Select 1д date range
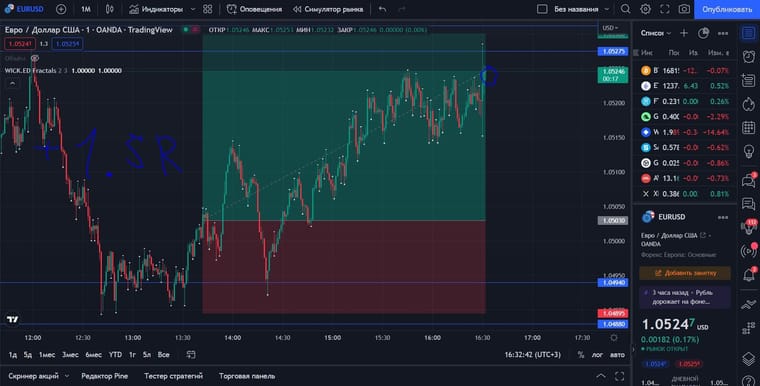This screenshot has width=760, height=386. point(13,354)
